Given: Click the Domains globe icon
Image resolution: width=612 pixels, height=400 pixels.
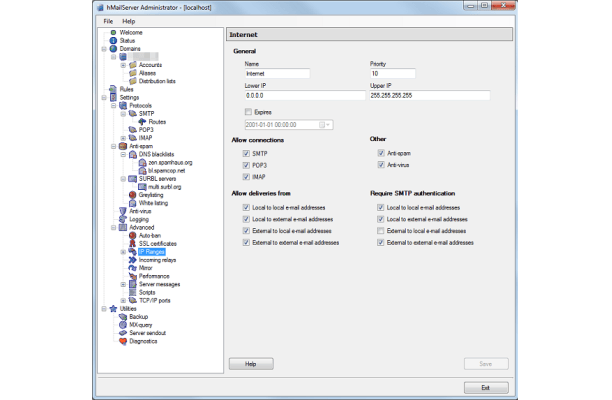Looking at the screenshot, I should coord(113,49).
